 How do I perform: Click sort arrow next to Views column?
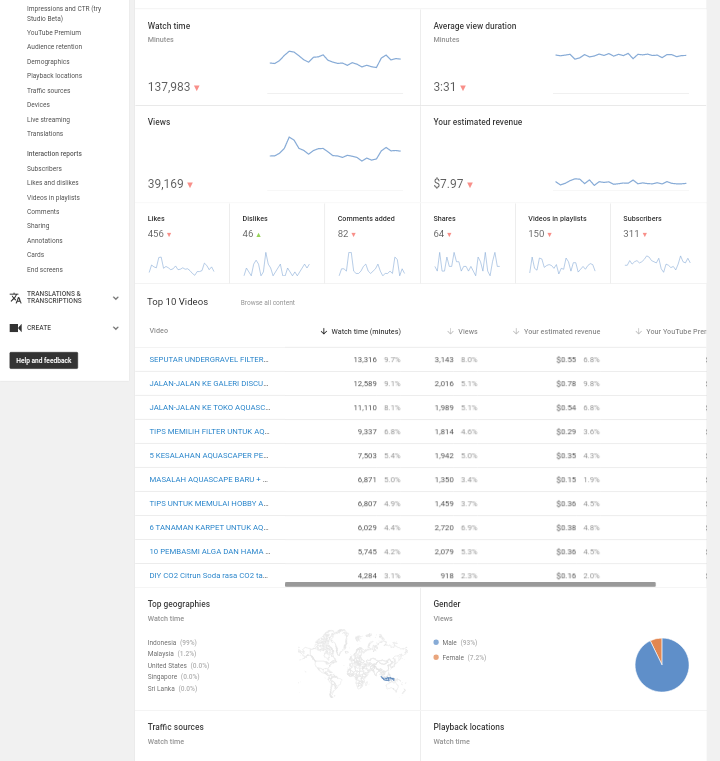coord(450,331)
